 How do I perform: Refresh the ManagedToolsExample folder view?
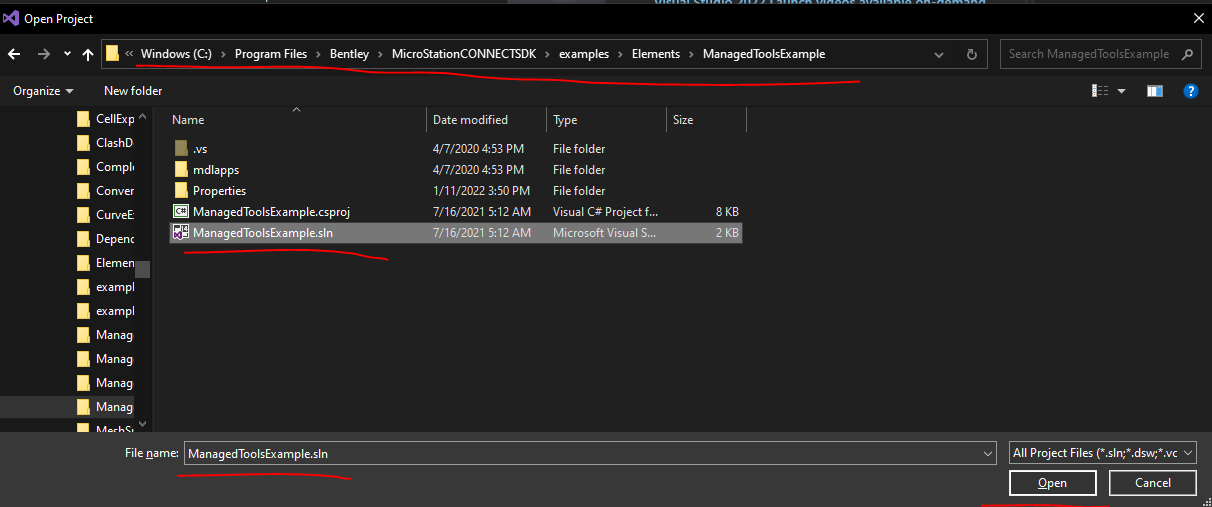[971, 54]
